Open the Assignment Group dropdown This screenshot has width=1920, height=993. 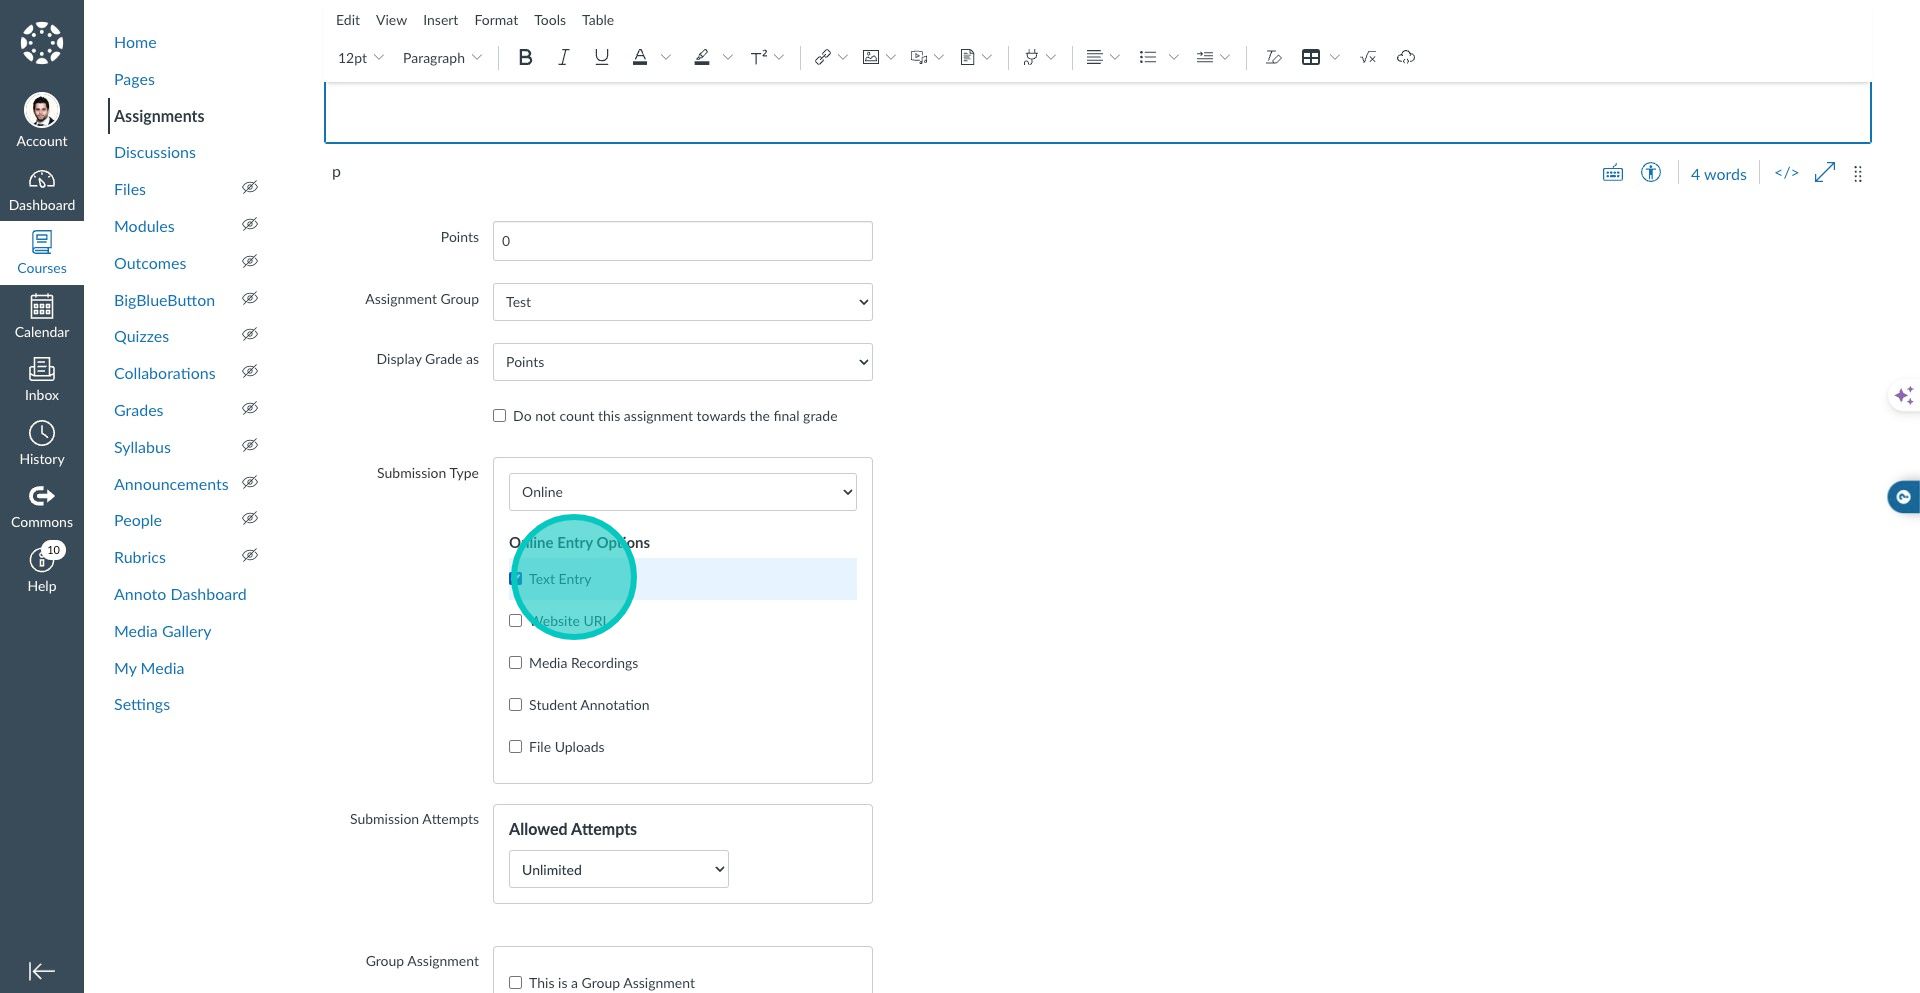coord(682,302)
